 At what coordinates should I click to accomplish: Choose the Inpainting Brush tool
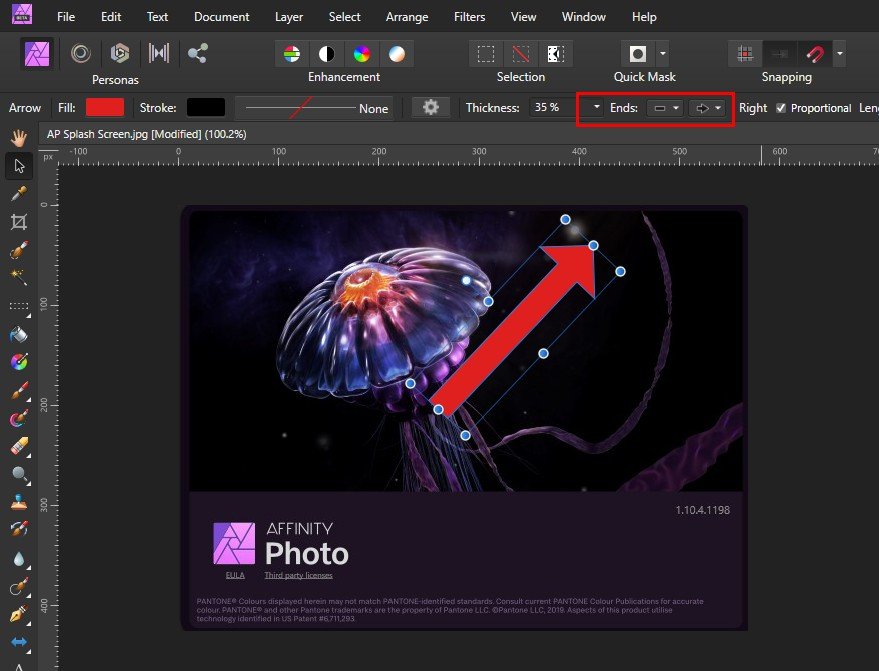click(x=19, y=529)
